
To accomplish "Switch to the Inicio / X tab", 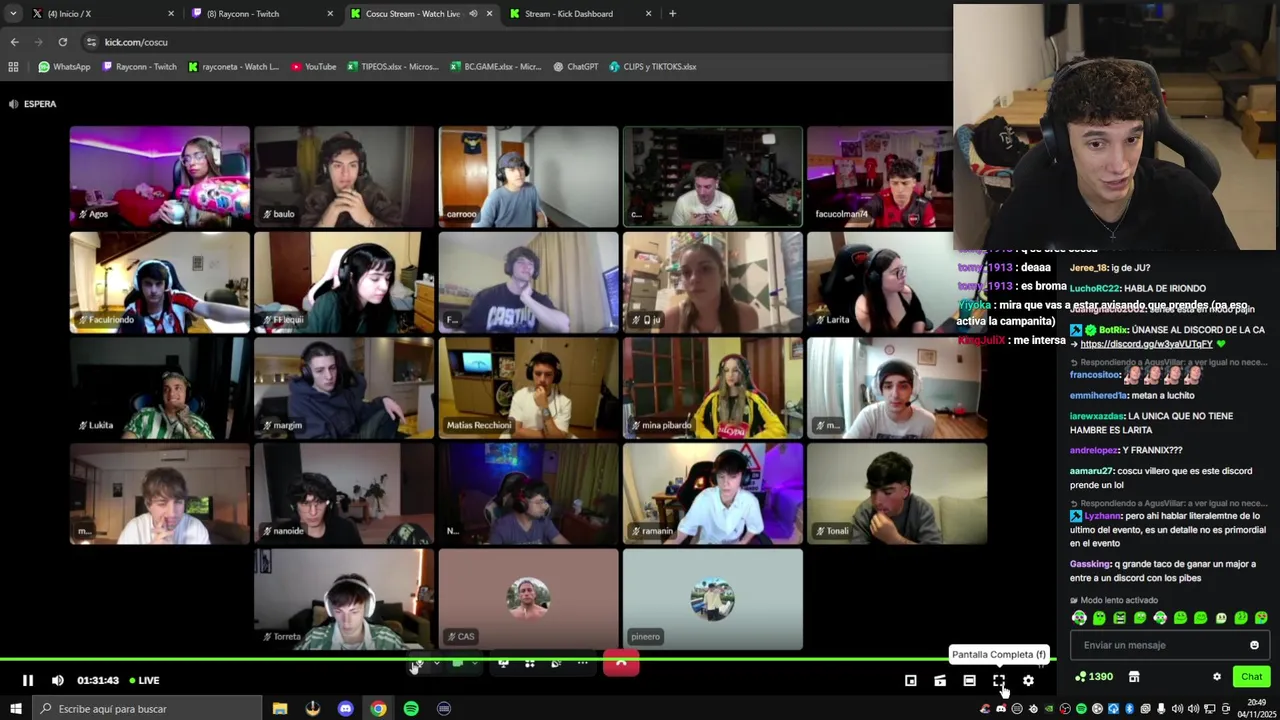I will 98,14.
